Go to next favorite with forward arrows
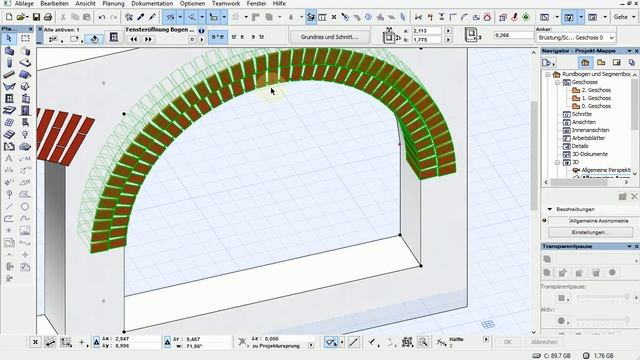This screenshot has width=640, height=360. pos(148,39)
